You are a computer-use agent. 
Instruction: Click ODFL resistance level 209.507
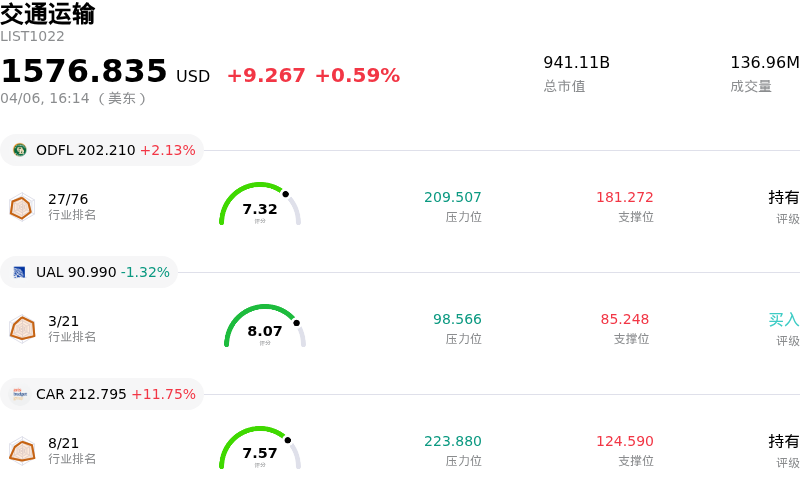(x=452, y=197)
